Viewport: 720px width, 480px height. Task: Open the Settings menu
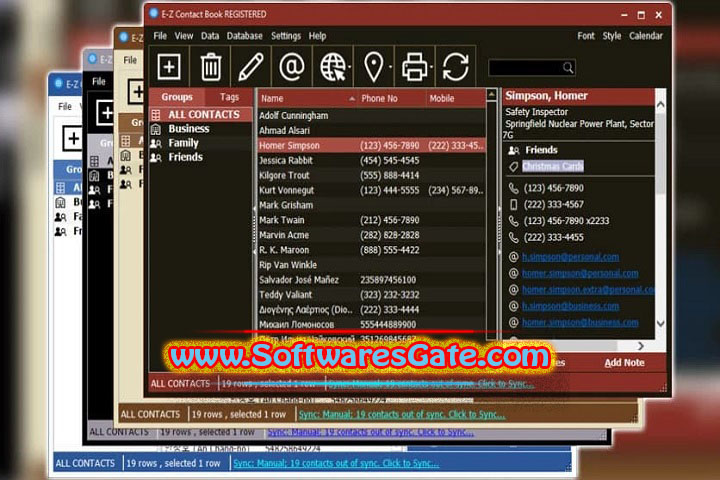[x=286, y=36]
